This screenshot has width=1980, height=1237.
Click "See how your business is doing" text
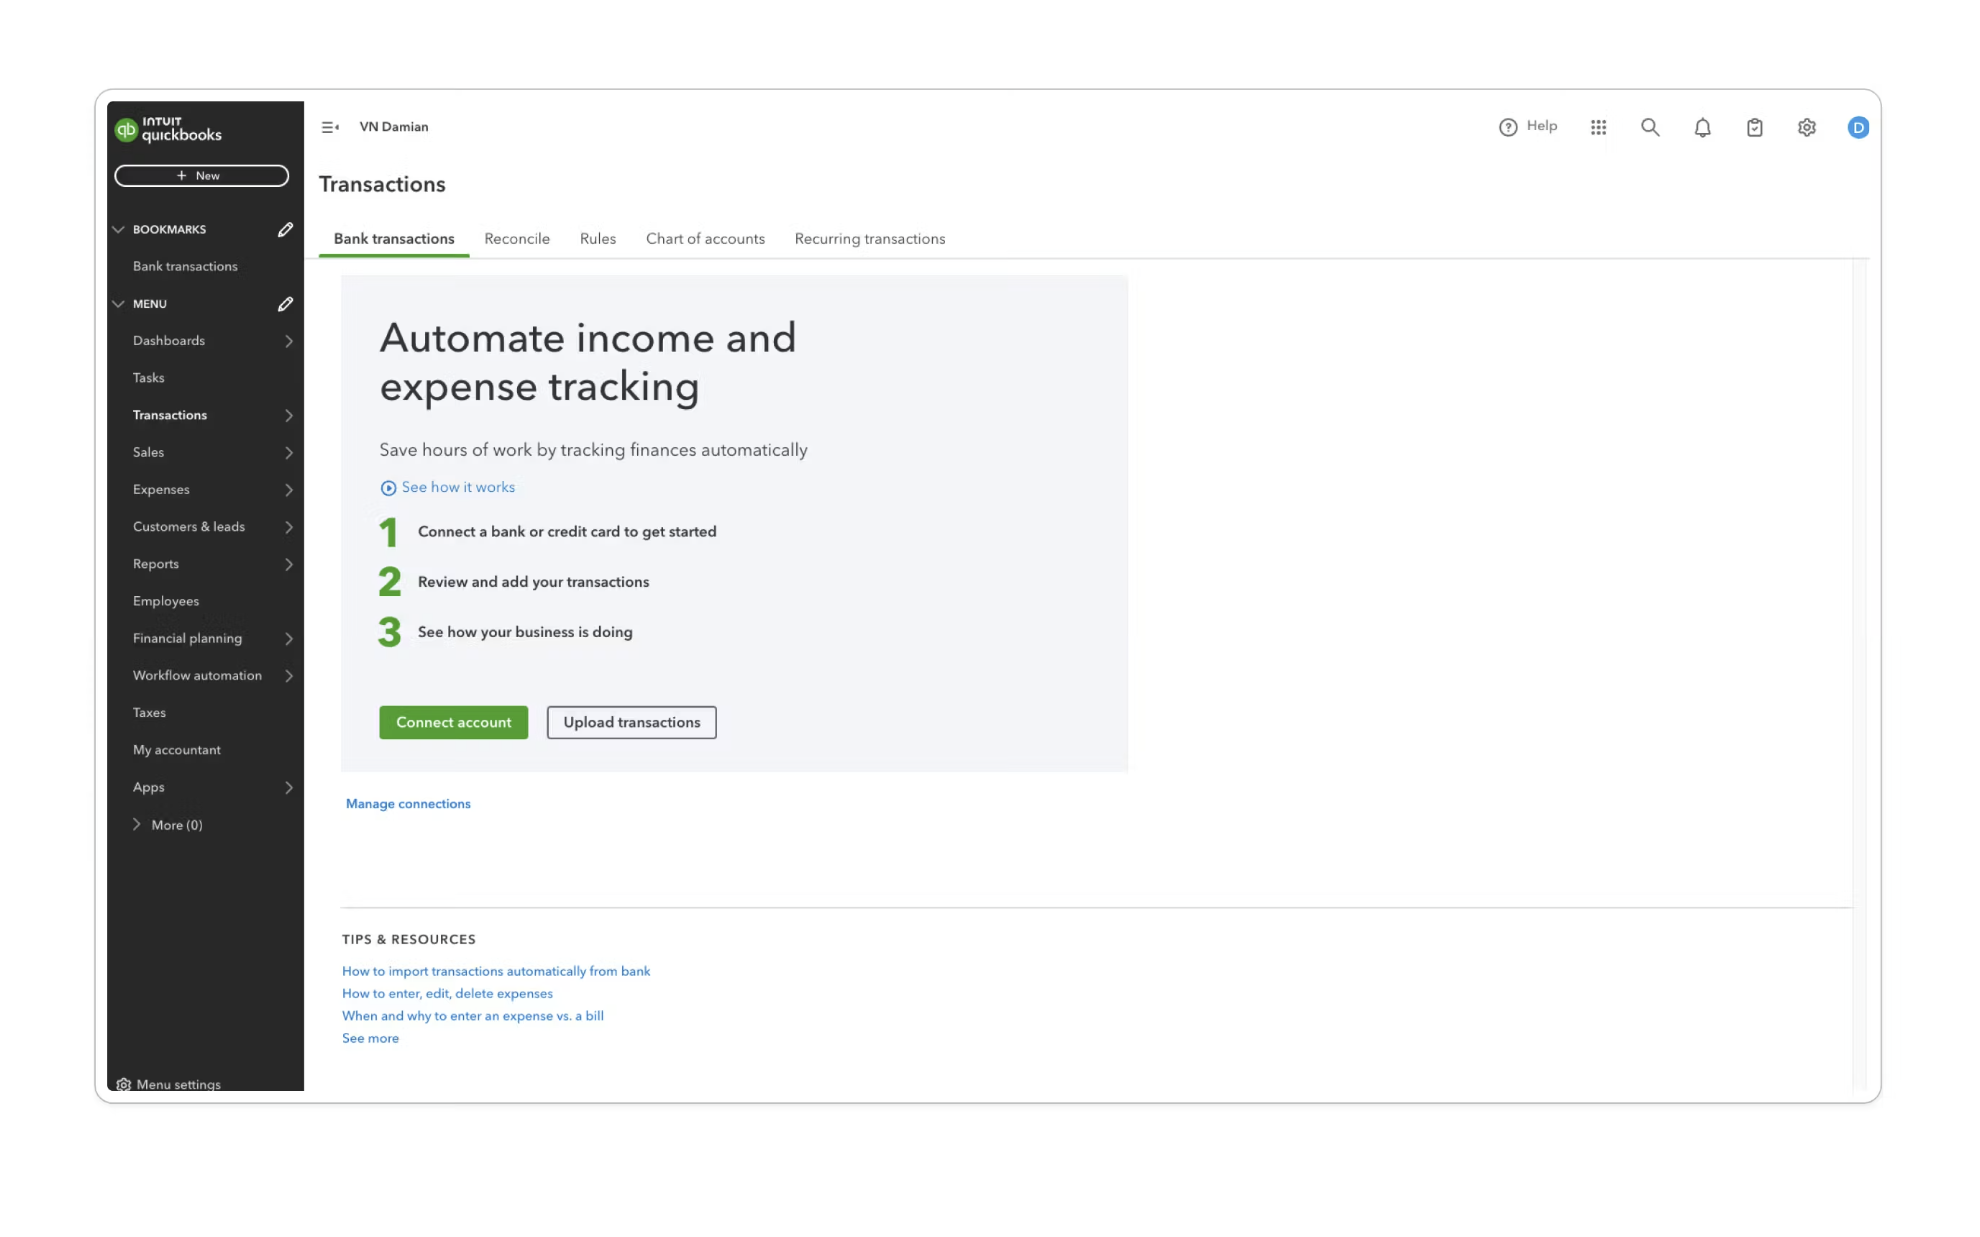click(525, 632)
